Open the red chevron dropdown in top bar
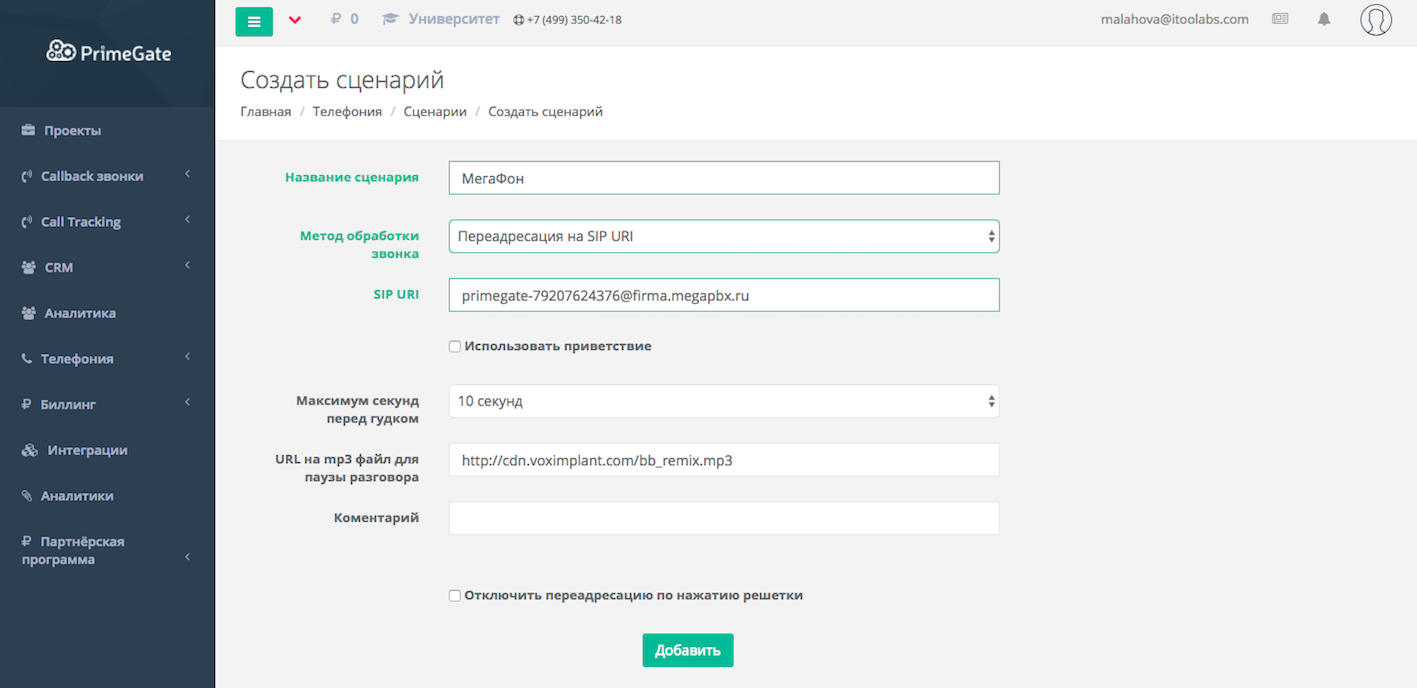The height and width of the screenshot is (688, 1417). coord(294,20)
